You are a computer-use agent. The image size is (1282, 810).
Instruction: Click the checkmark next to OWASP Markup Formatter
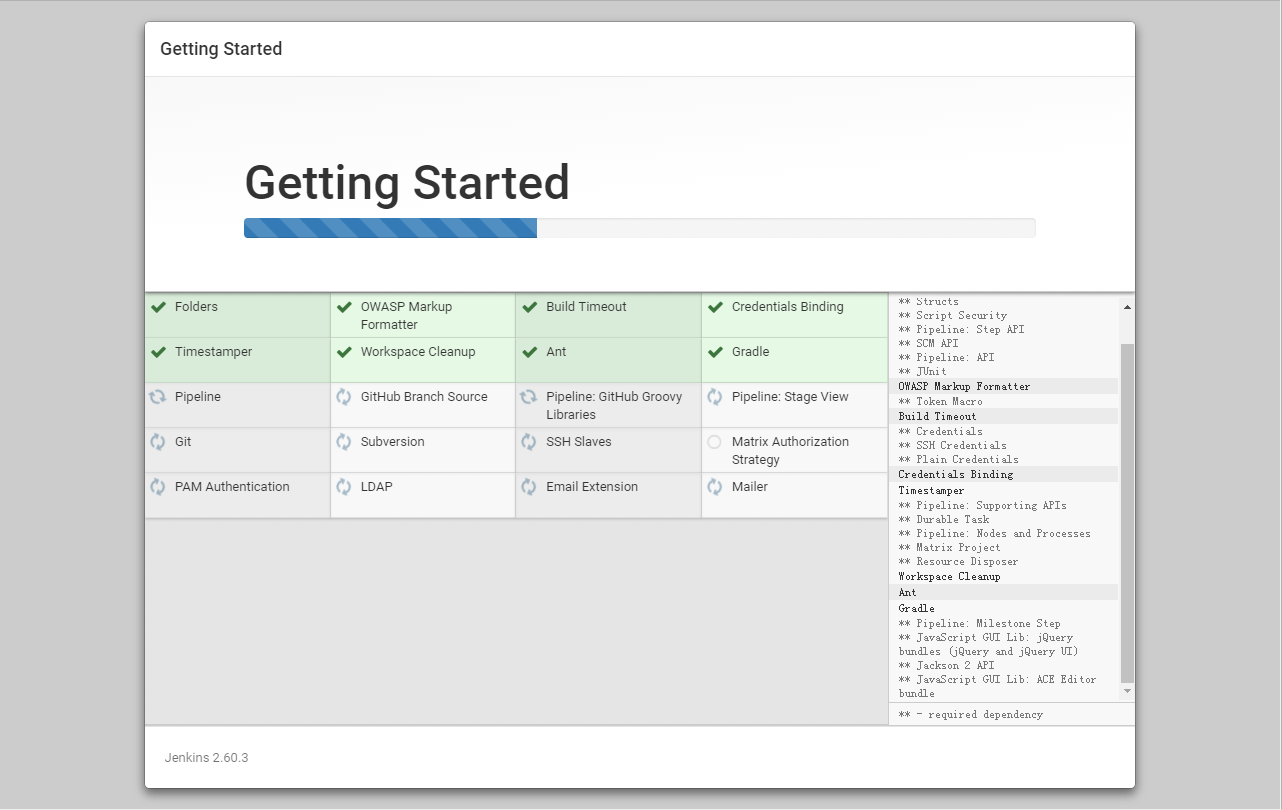click(x=344, y=307)
